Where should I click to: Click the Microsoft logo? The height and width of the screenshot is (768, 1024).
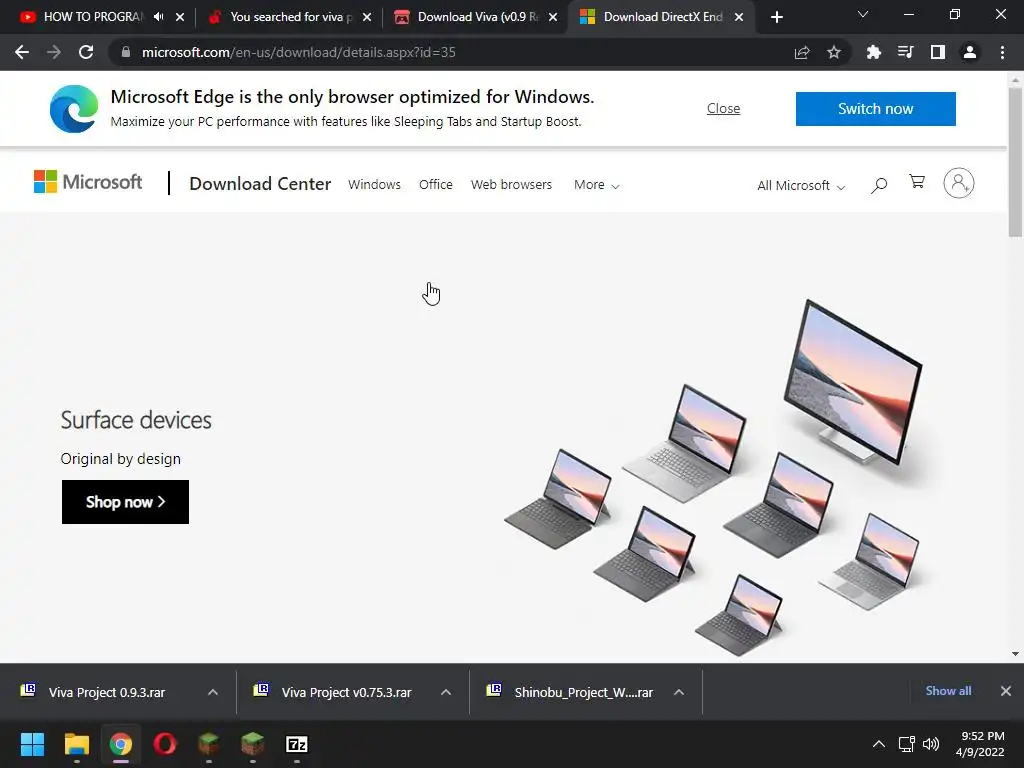tap(88, 182)
